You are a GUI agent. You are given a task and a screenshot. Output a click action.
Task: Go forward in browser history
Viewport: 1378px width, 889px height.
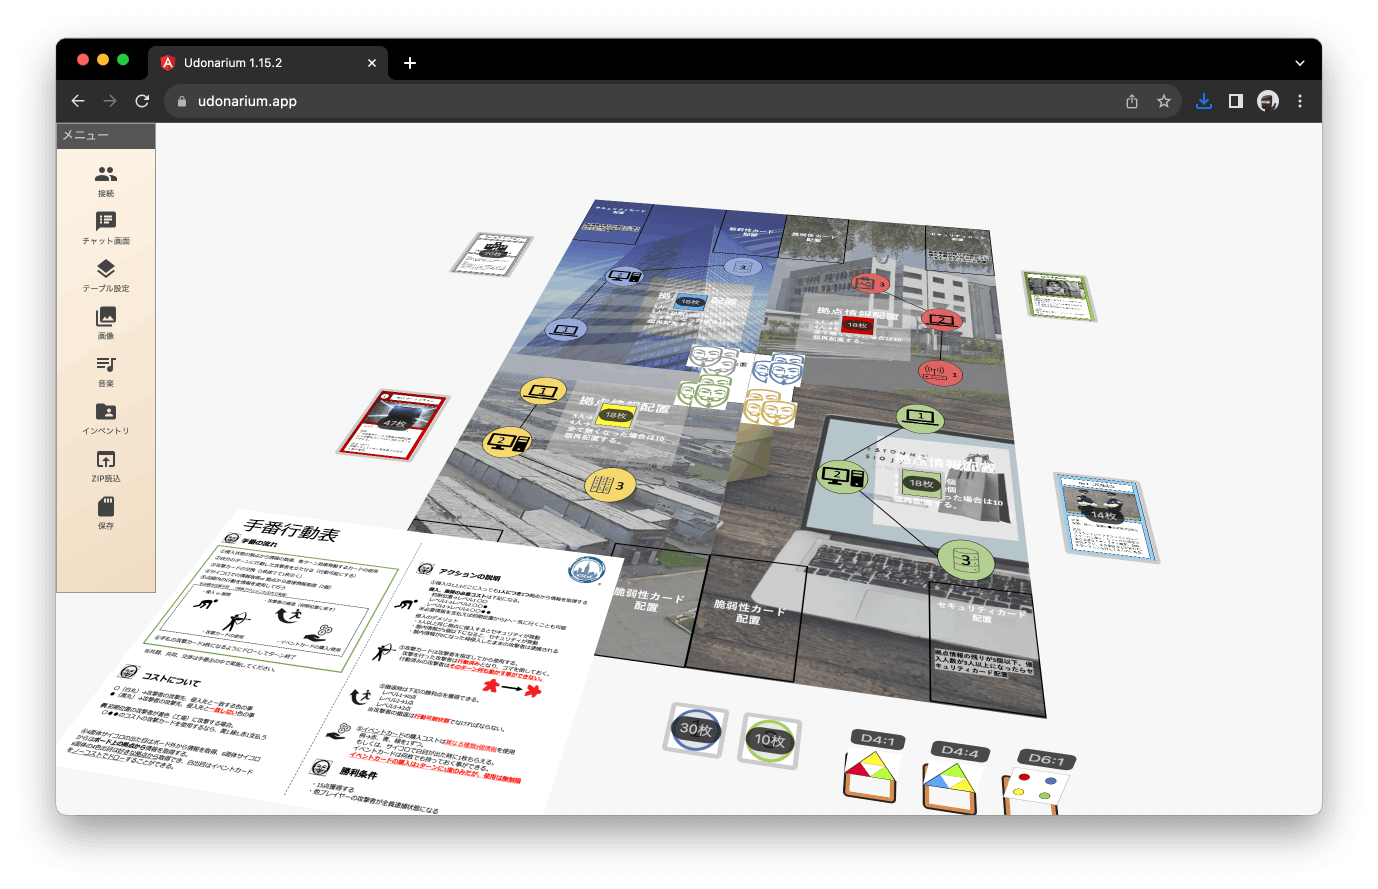[x=110, y=101]
